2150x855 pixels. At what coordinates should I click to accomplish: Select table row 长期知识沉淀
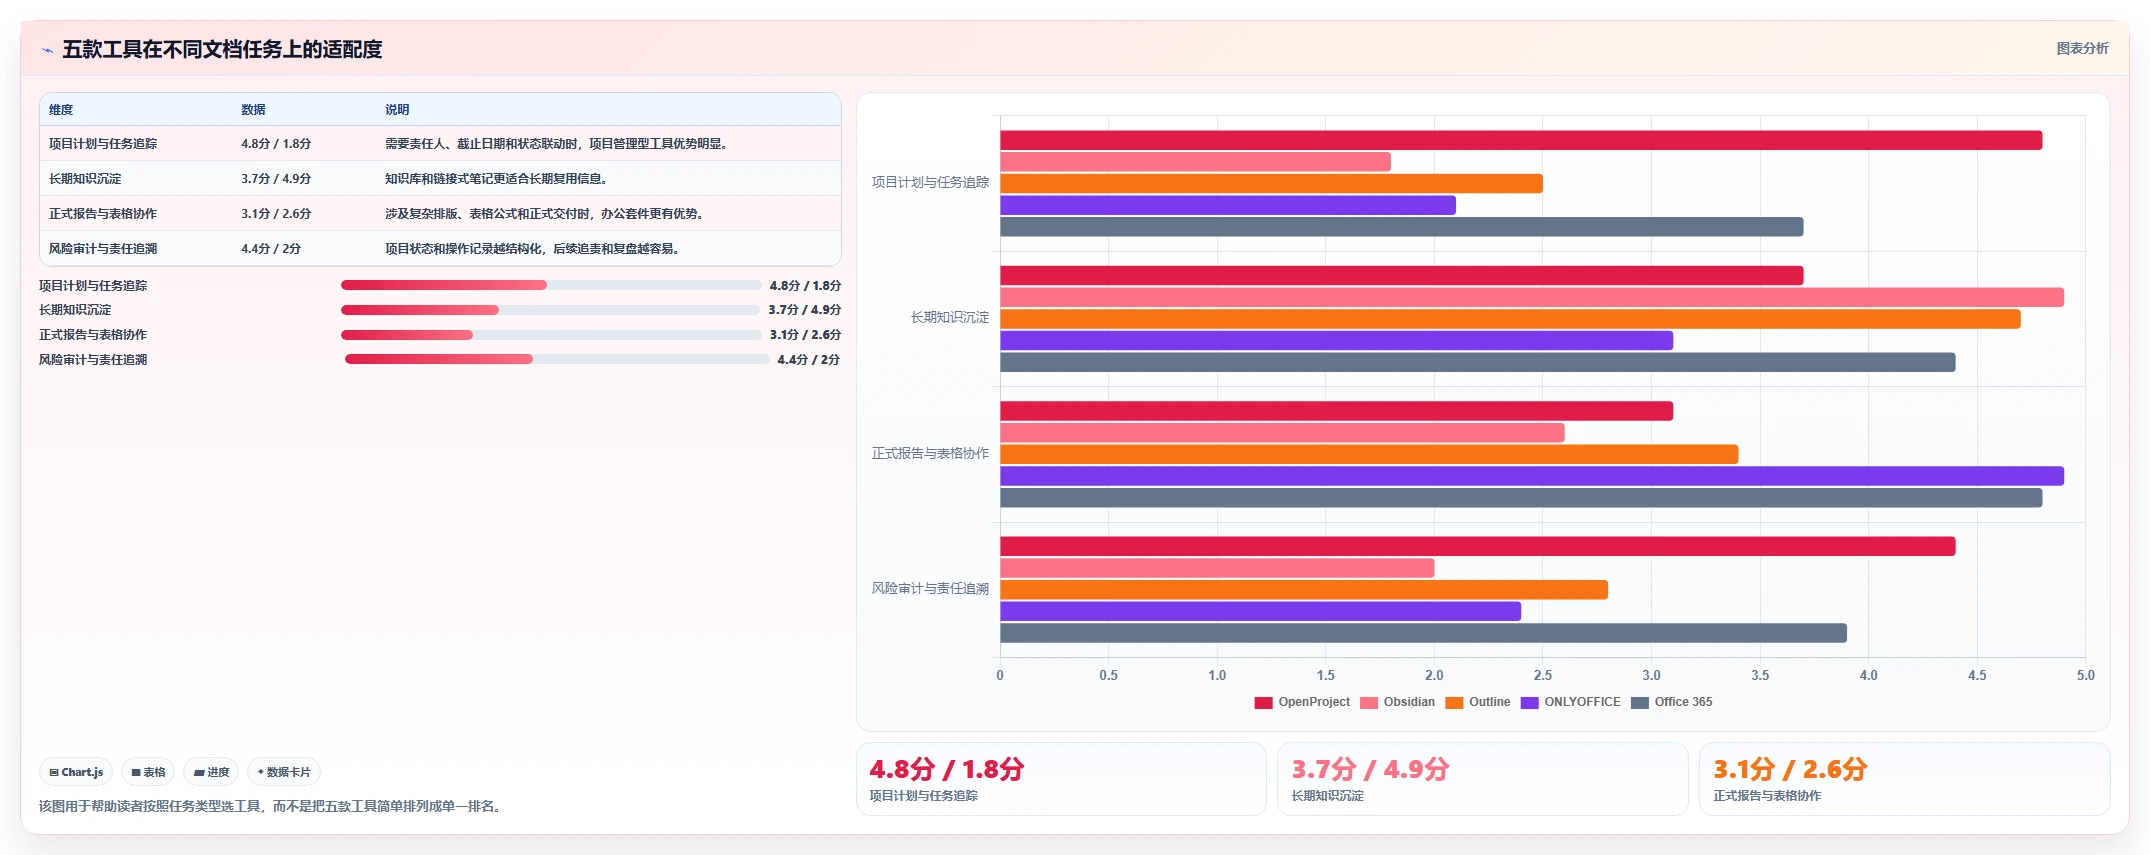pyautogui.click(x=440, y=179)
